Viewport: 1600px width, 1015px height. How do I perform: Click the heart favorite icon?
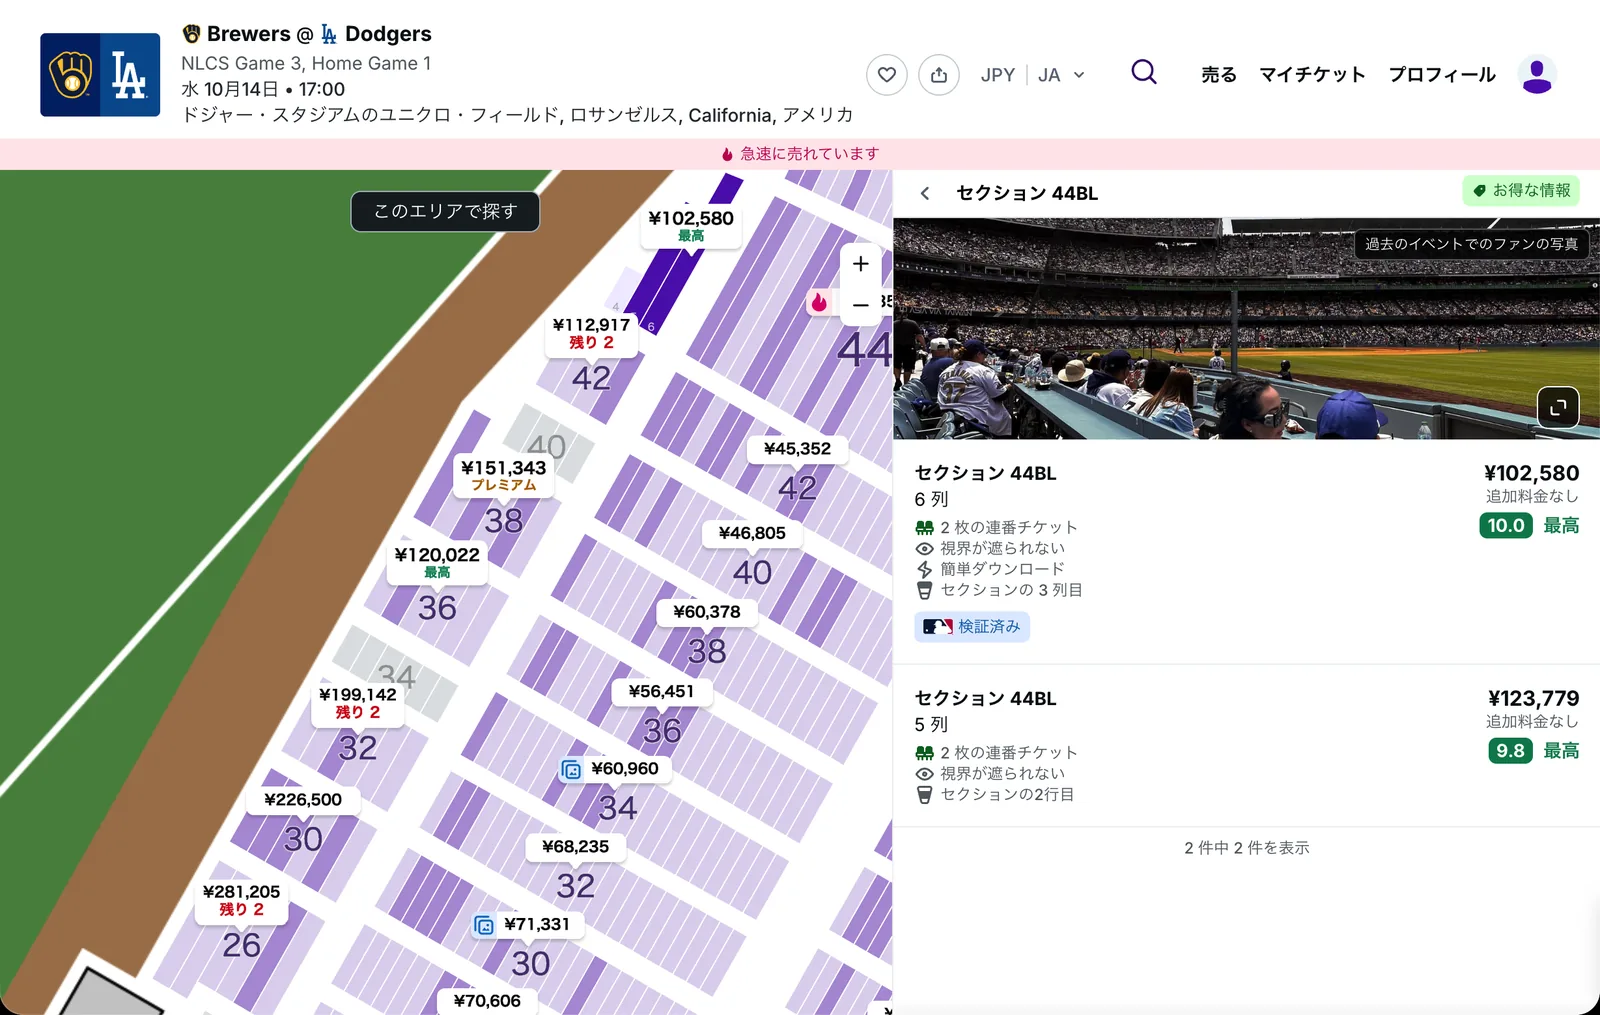click(x=887, y=75)
